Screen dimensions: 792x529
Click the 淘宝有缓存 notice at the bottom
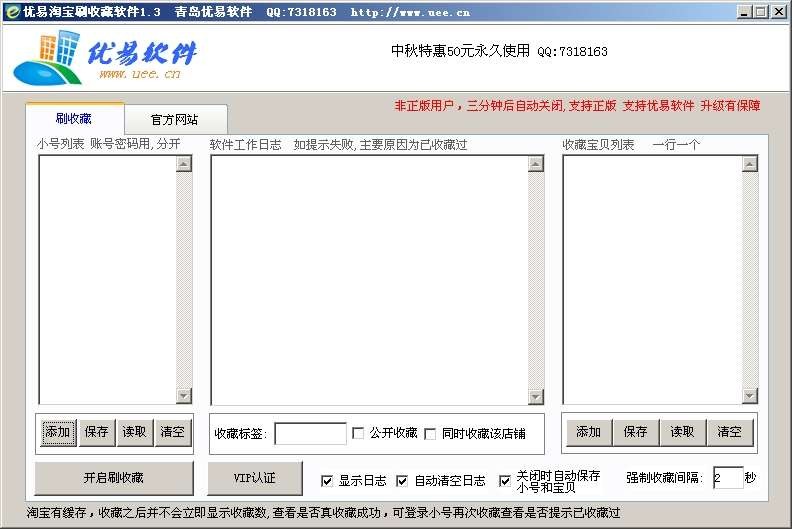click(x=323, y=513)
